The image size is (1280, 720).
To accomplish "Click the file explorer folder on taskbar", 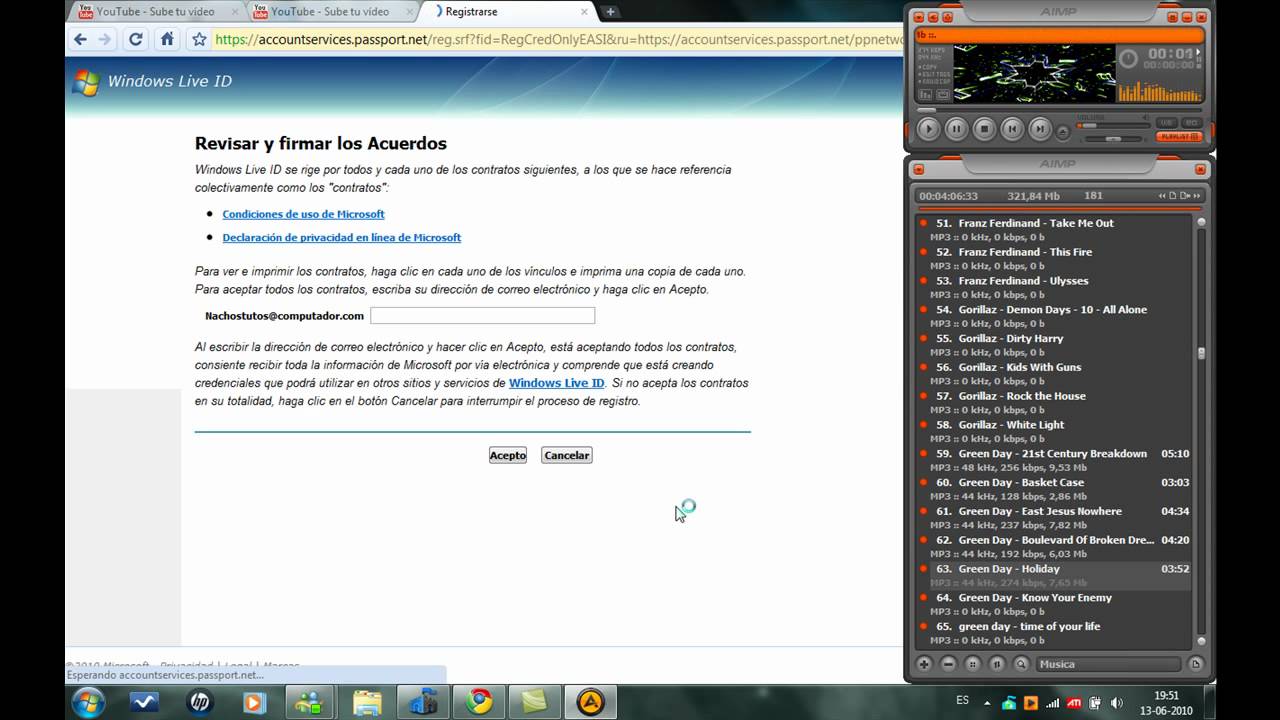I will tap(367, 702).
